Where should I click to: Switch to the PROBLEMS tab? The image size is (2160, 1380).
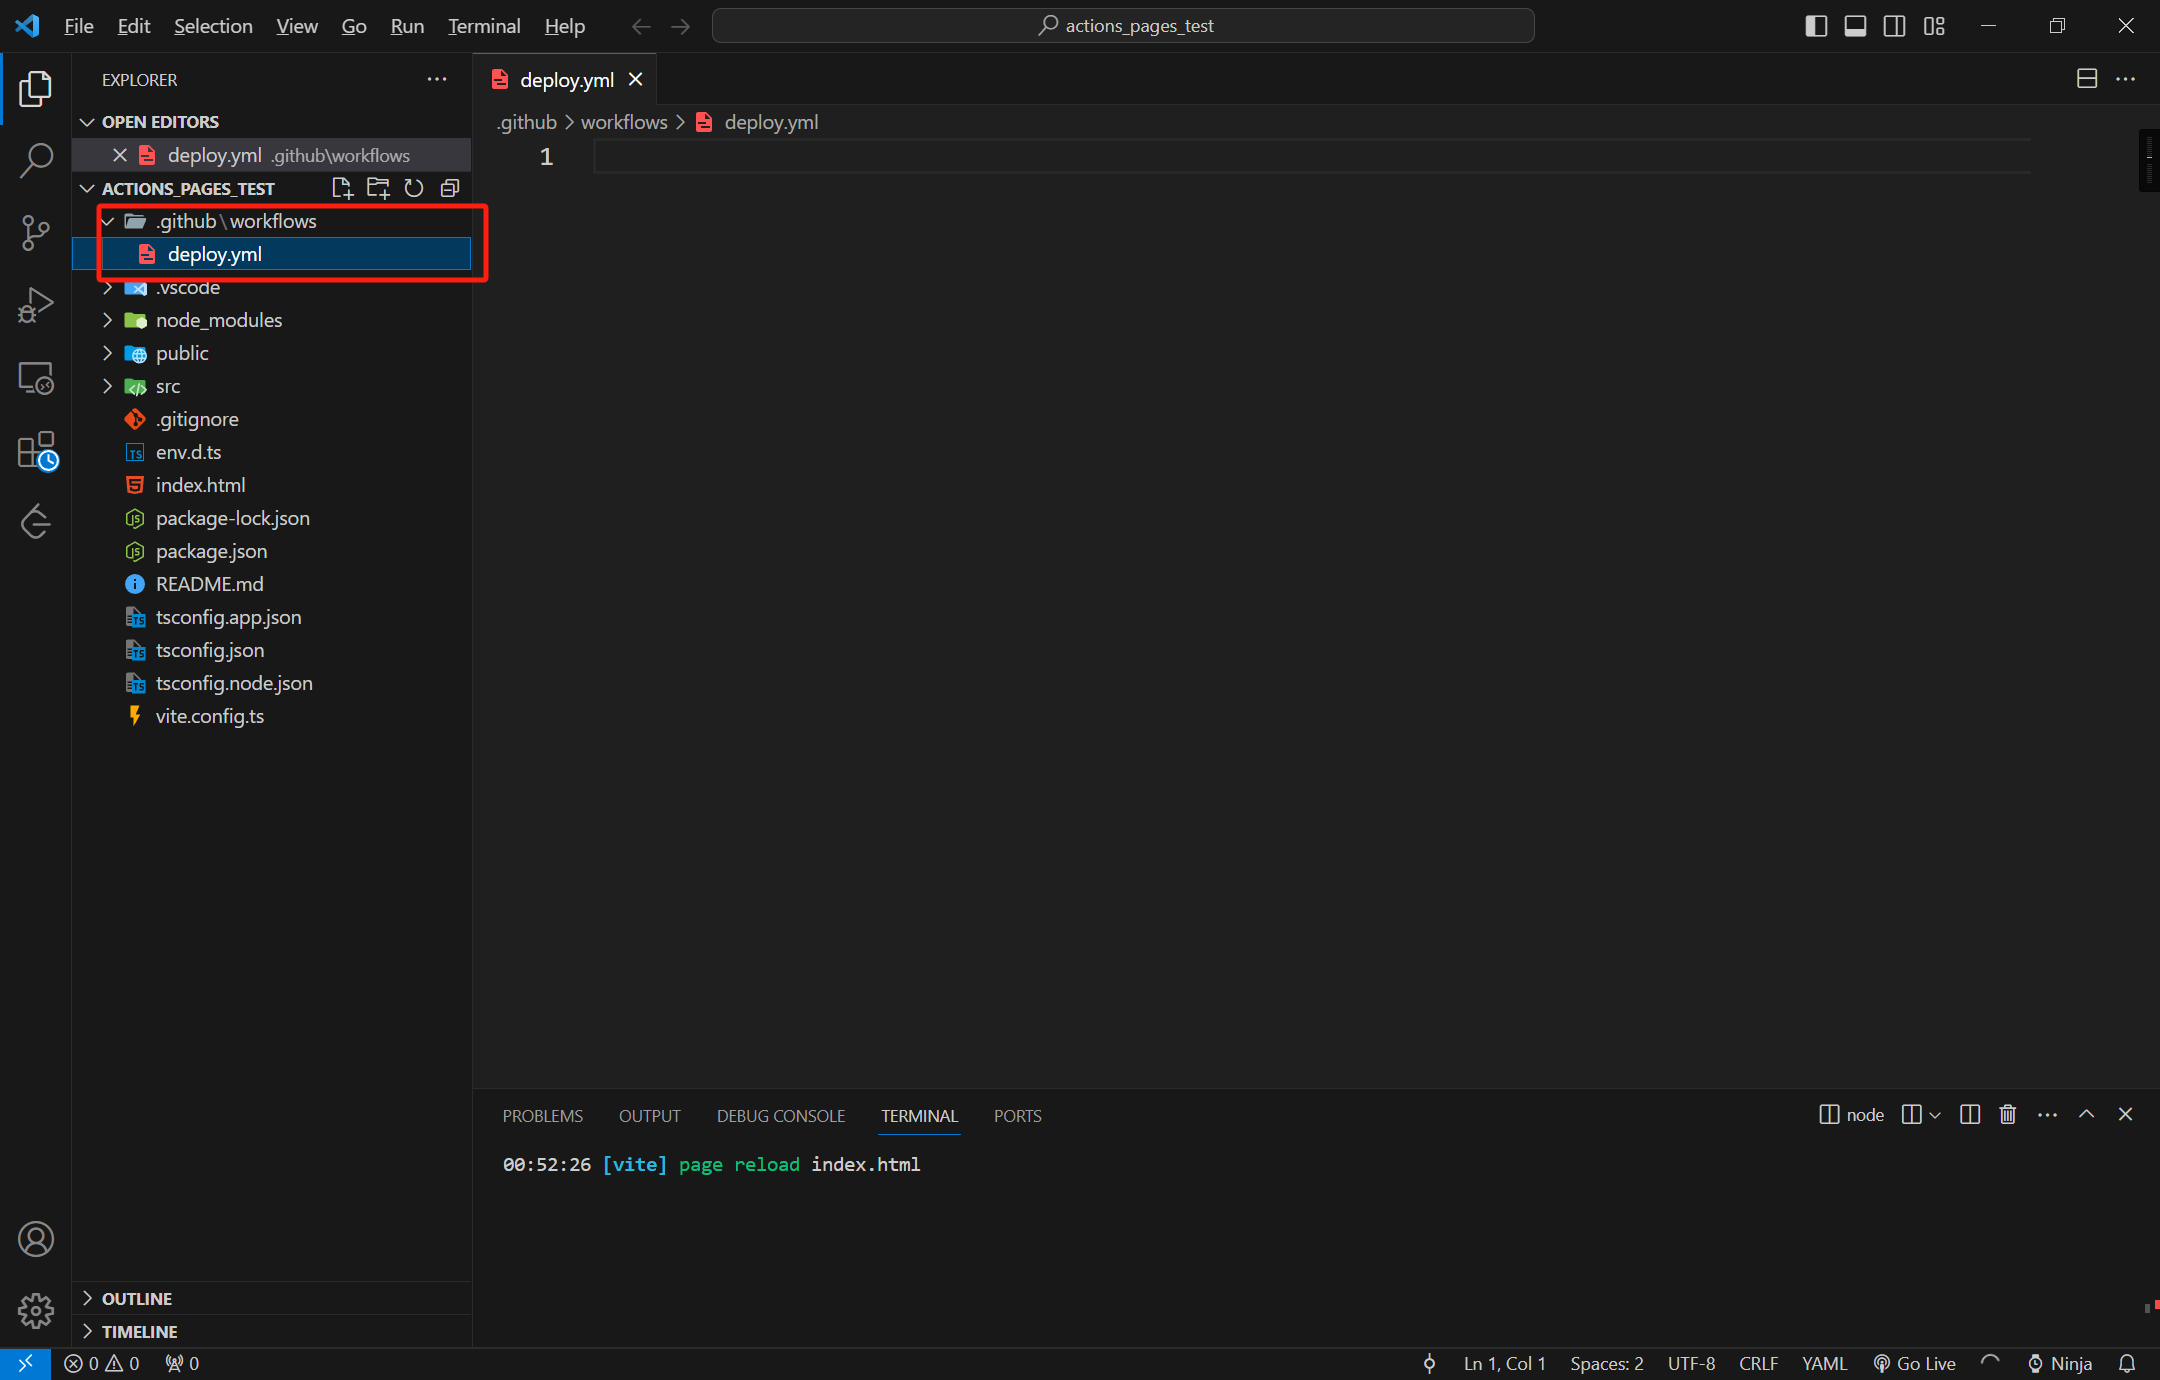pyautogui.click(x=542, y=1116)
